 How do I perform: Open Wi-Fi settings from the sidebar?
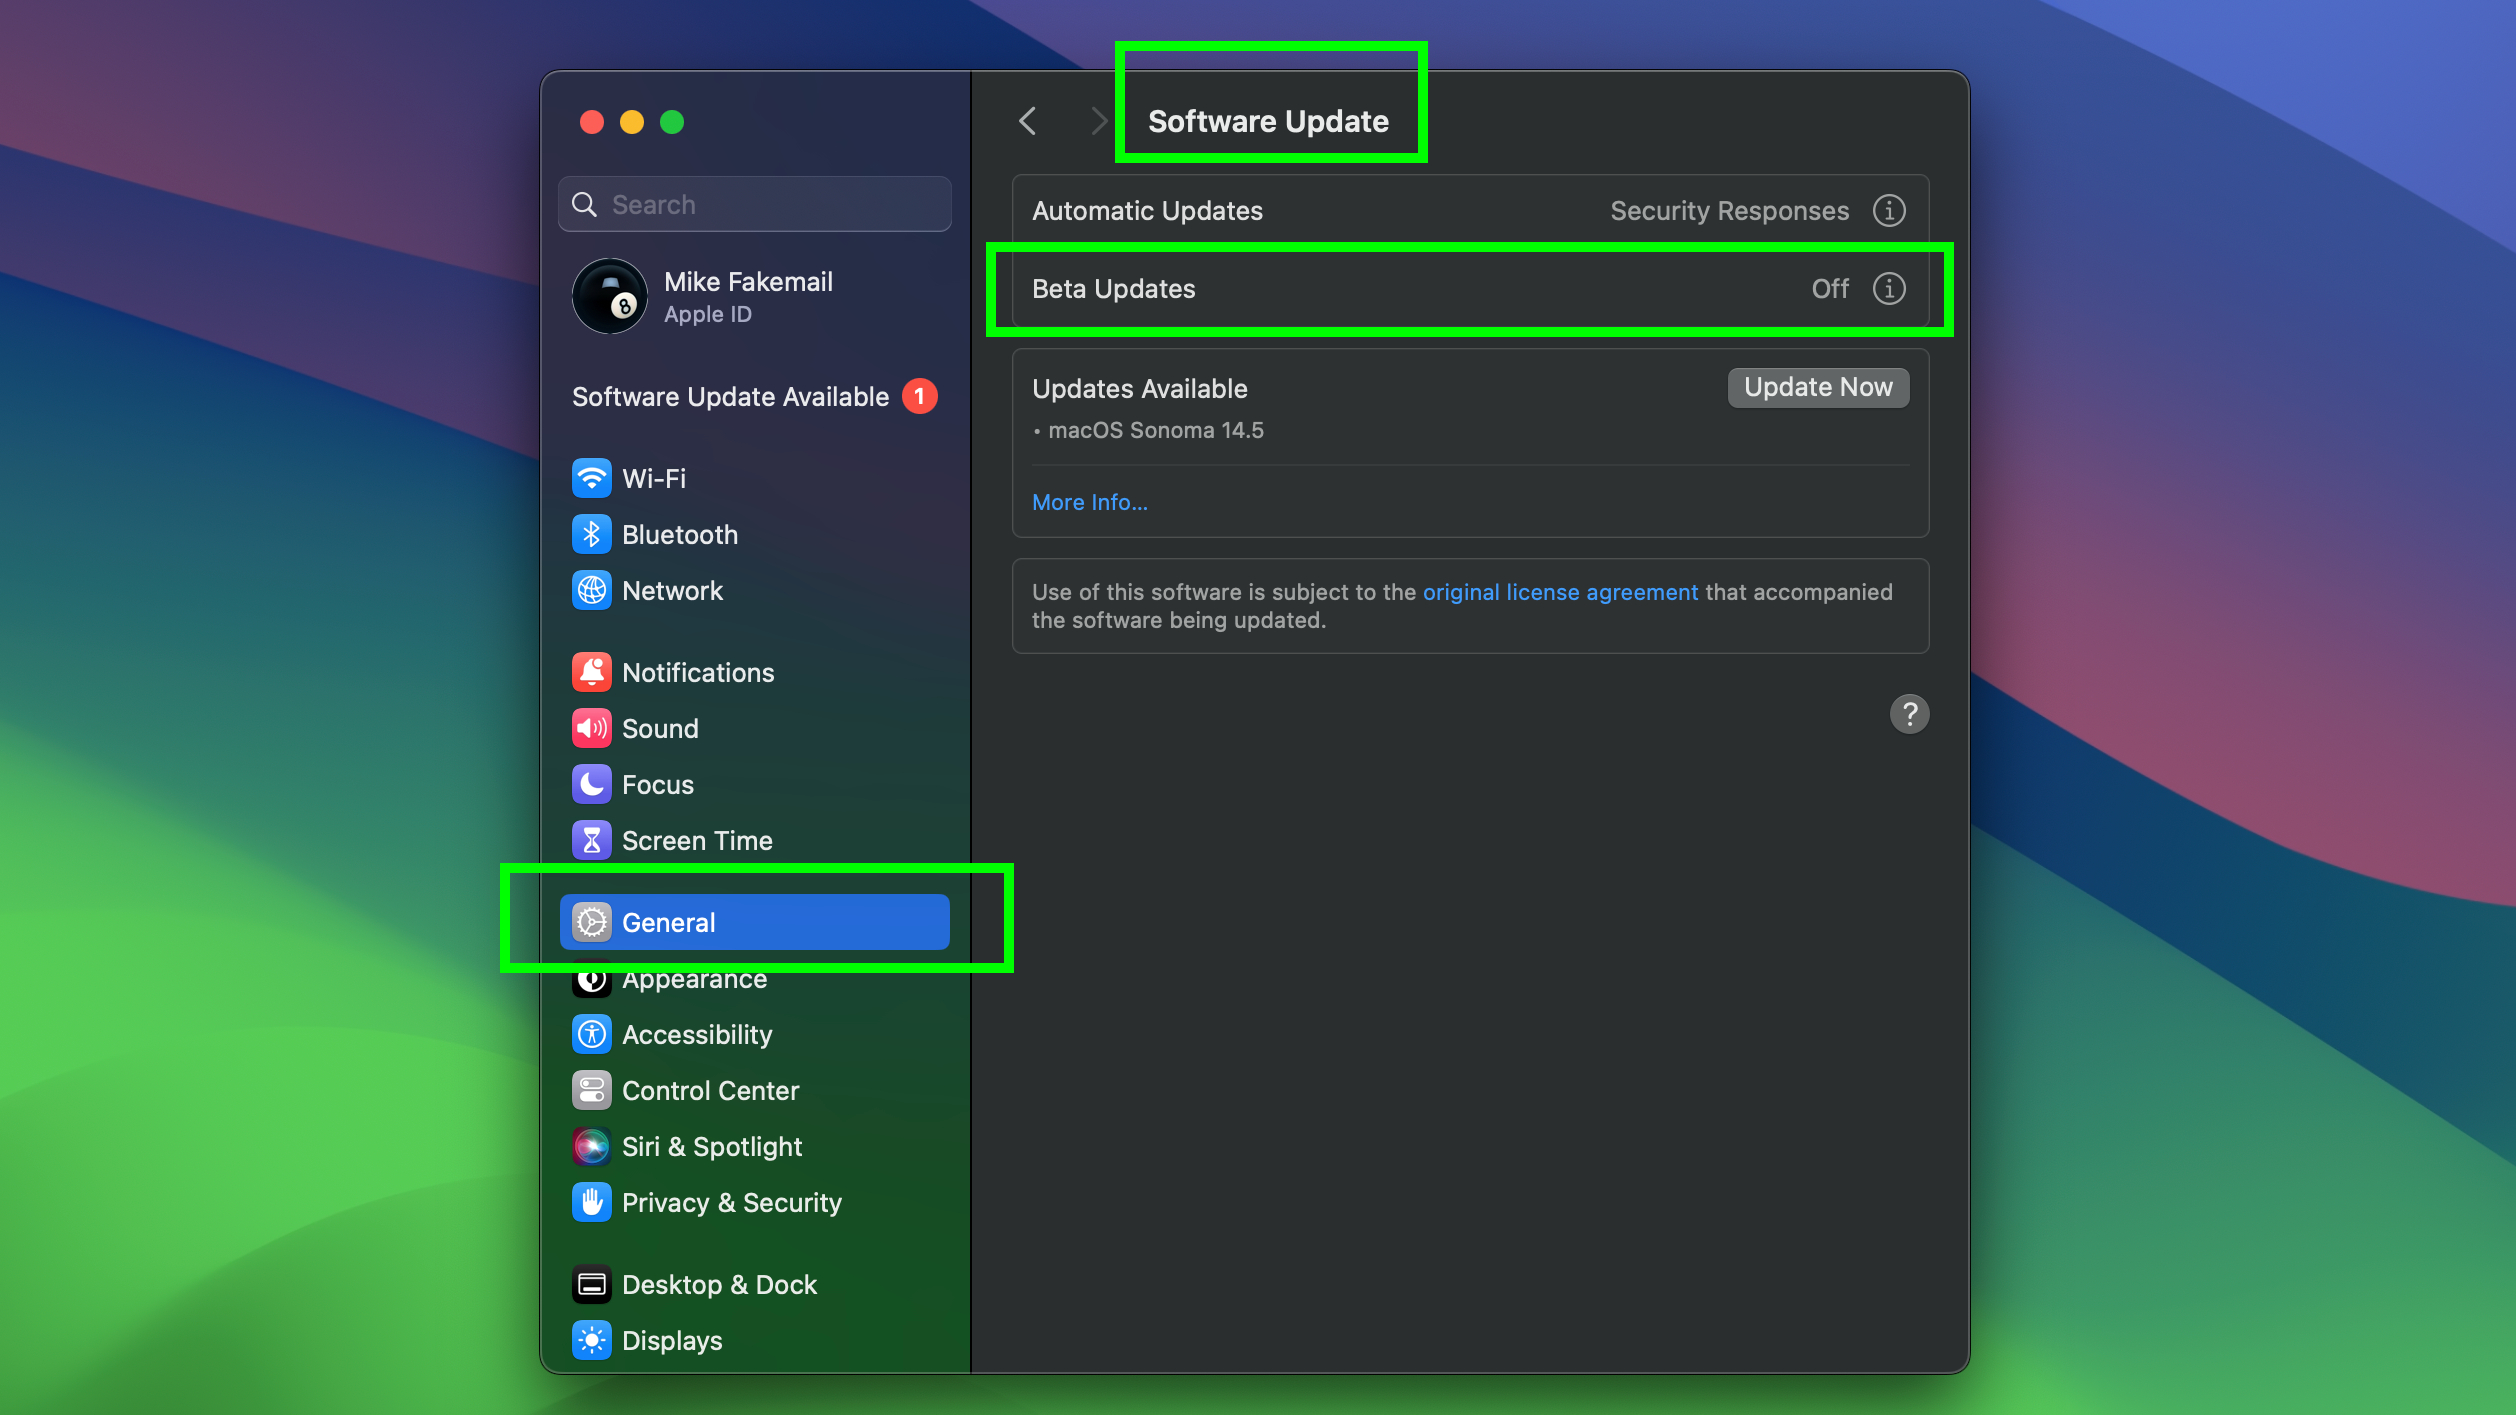(652, 478)
